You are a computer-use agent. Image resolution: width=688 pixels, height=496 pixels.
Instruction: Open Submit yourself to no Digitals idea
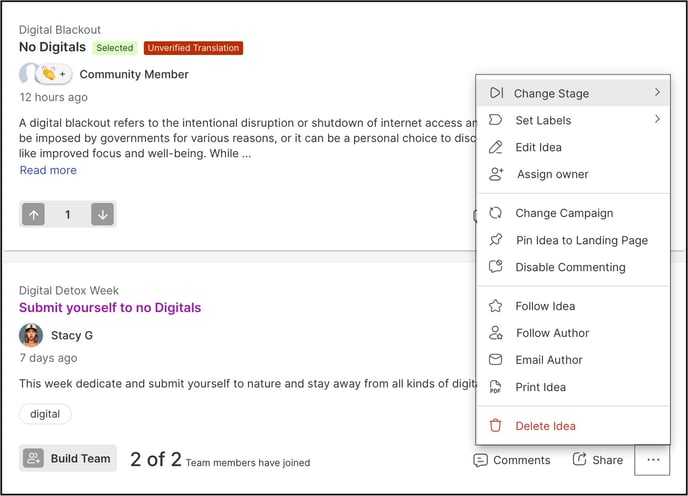click(x=110, y=307)
